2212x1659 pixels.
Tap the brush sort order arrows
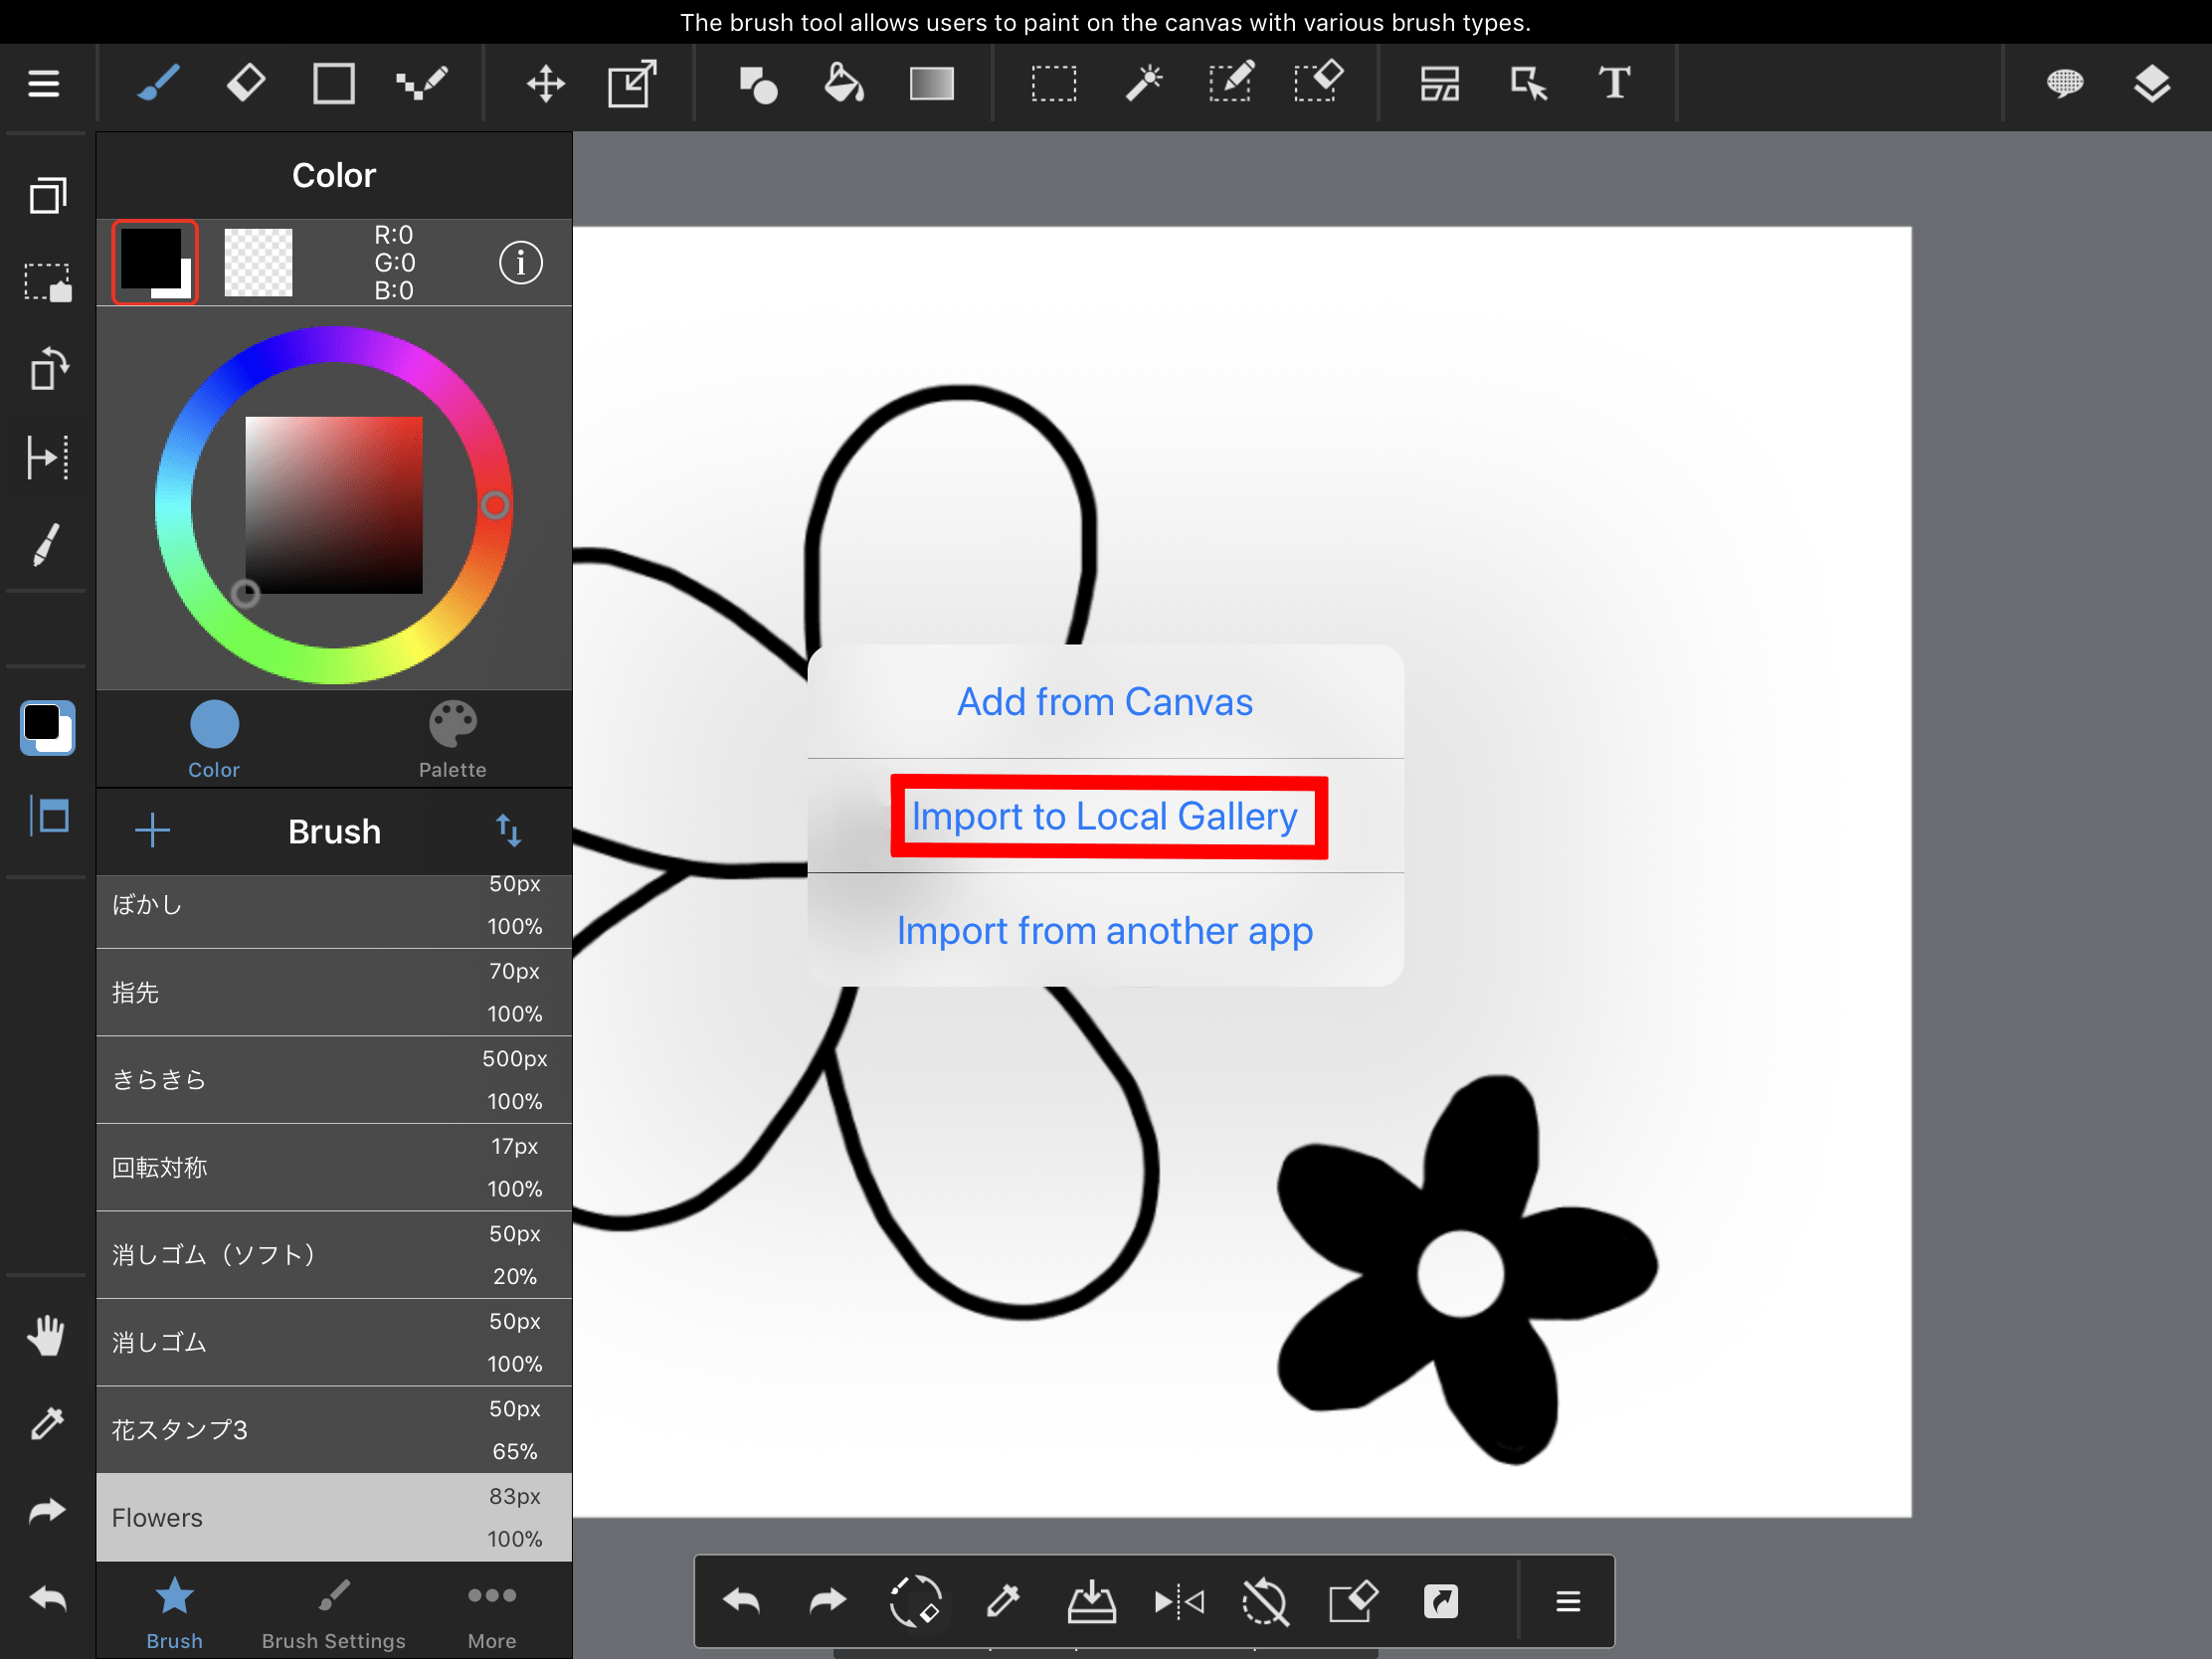point(509,831)
